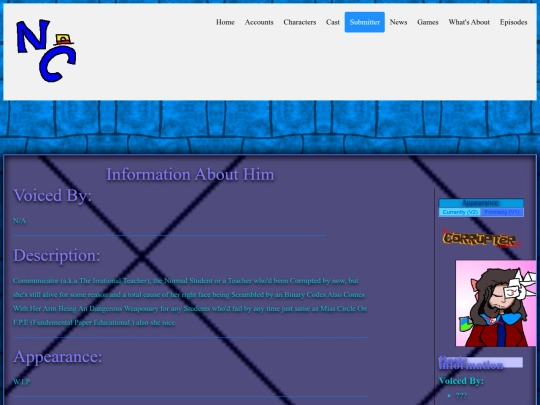Select the W.I.P appearance text

(21, 382)
